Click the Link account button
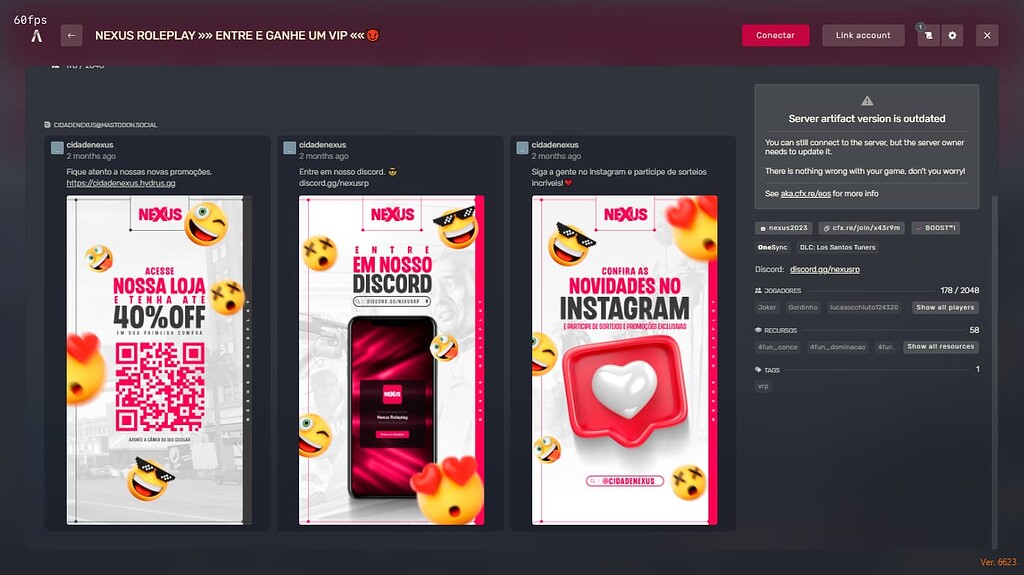Viewport: 1024px width, 575px height. pyautogui.click(x=863, y=35)
